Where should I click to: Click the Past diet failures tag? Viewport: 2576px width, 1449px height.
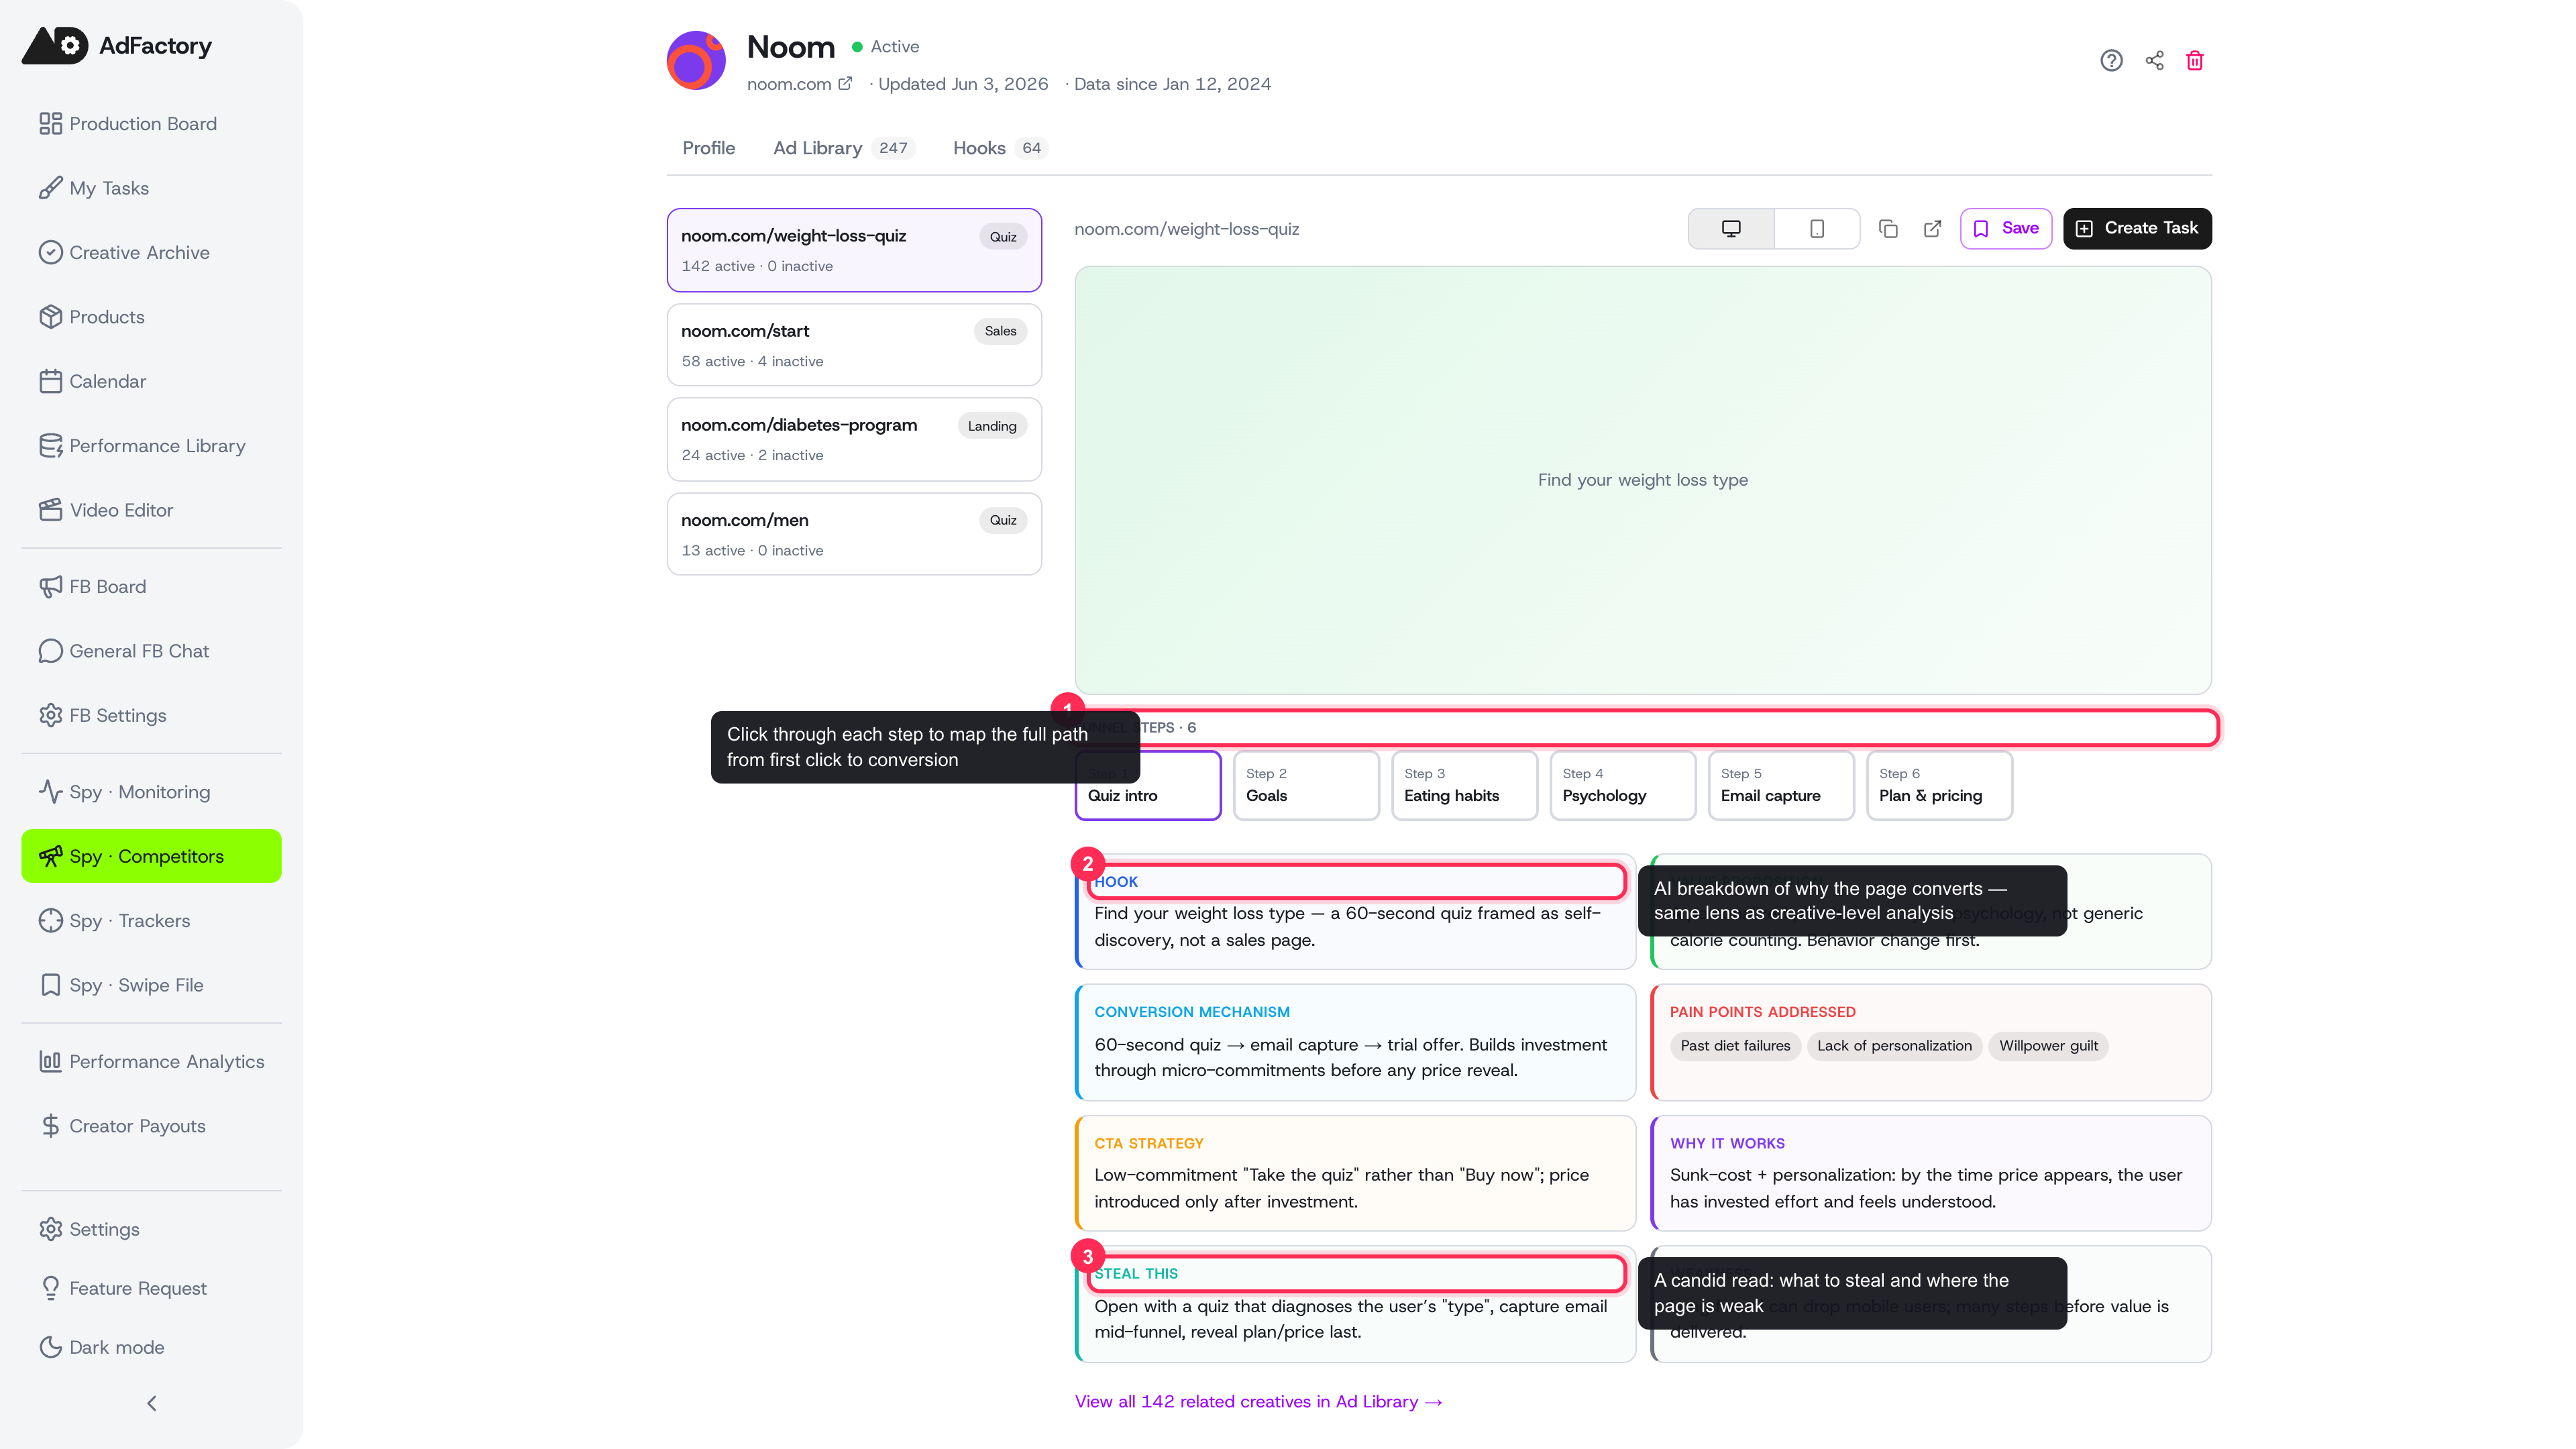tap(1735, 1046)
